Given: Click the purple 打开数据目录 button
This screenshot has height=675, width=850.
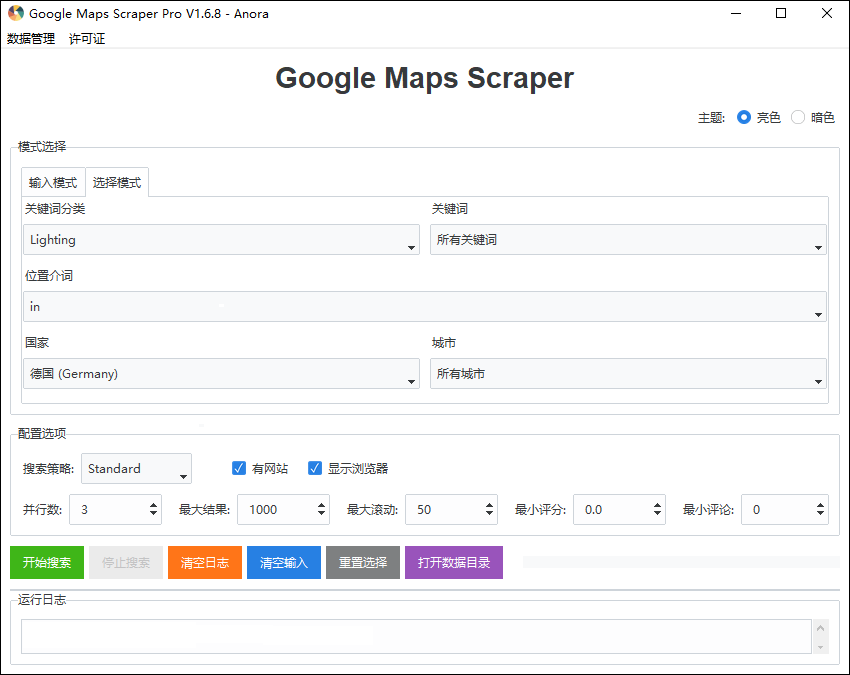Looking at the screenshot, I should click(x=454, y=562).
